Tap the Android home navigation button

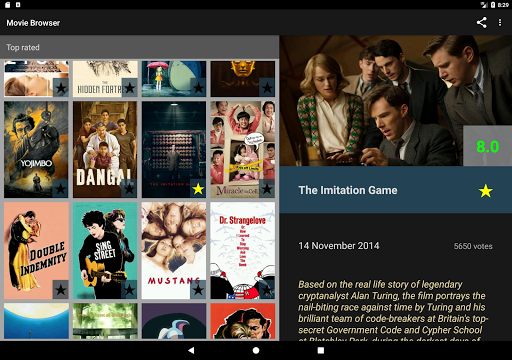[x=256, y=350]
